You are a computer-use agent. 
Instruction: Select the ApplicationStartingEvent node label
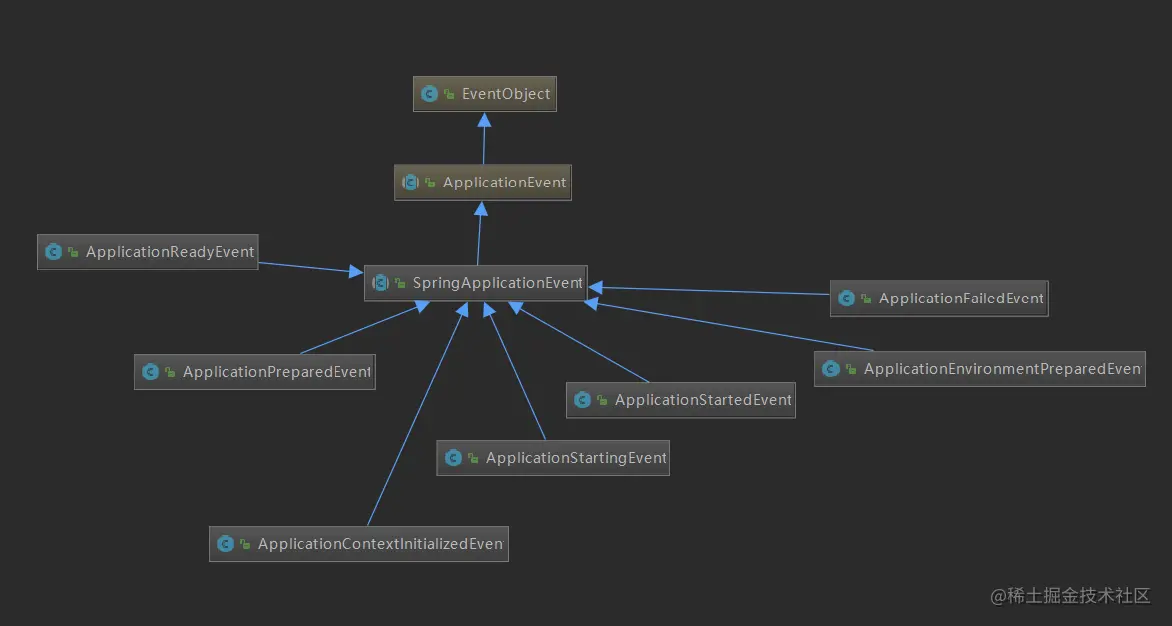click(x=576, y=457)
